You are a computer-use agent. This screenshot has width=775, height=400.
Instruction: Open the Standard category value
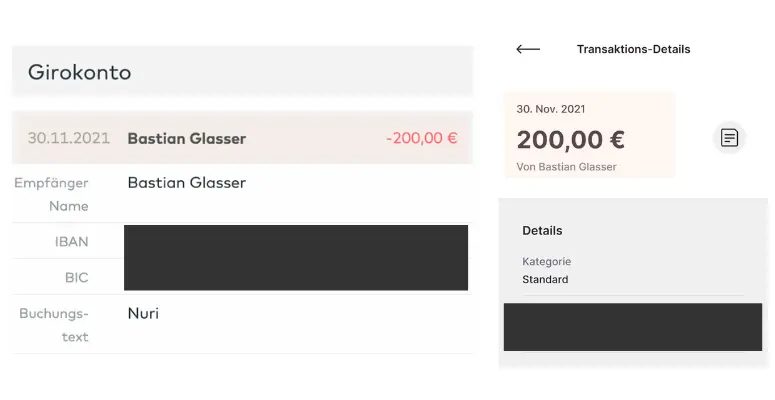tap(545, 280)
